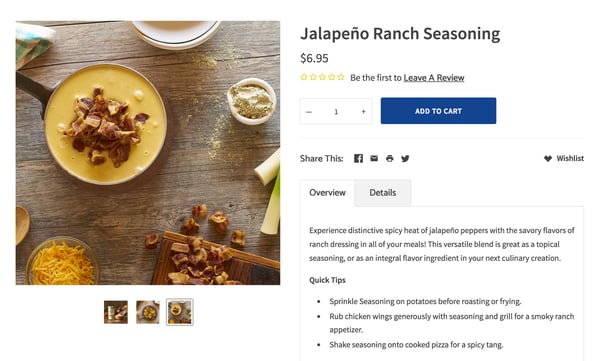Click the main product photo
The height and width of the screenshot is (361, 600).
coord(148,153)
